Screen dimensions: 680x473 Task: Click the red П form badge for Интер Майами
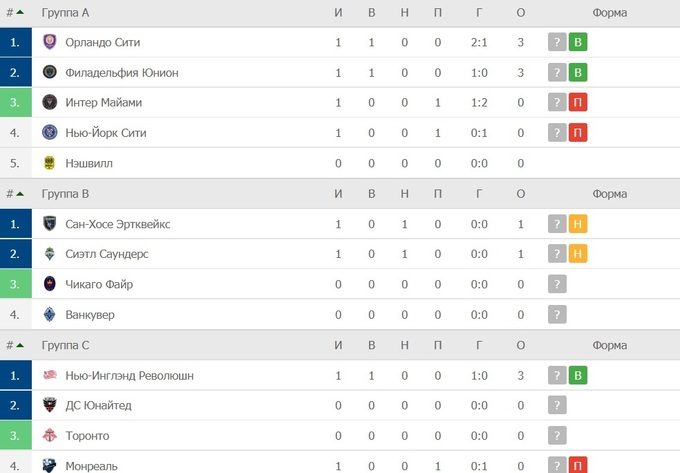(x=578, y=102)
